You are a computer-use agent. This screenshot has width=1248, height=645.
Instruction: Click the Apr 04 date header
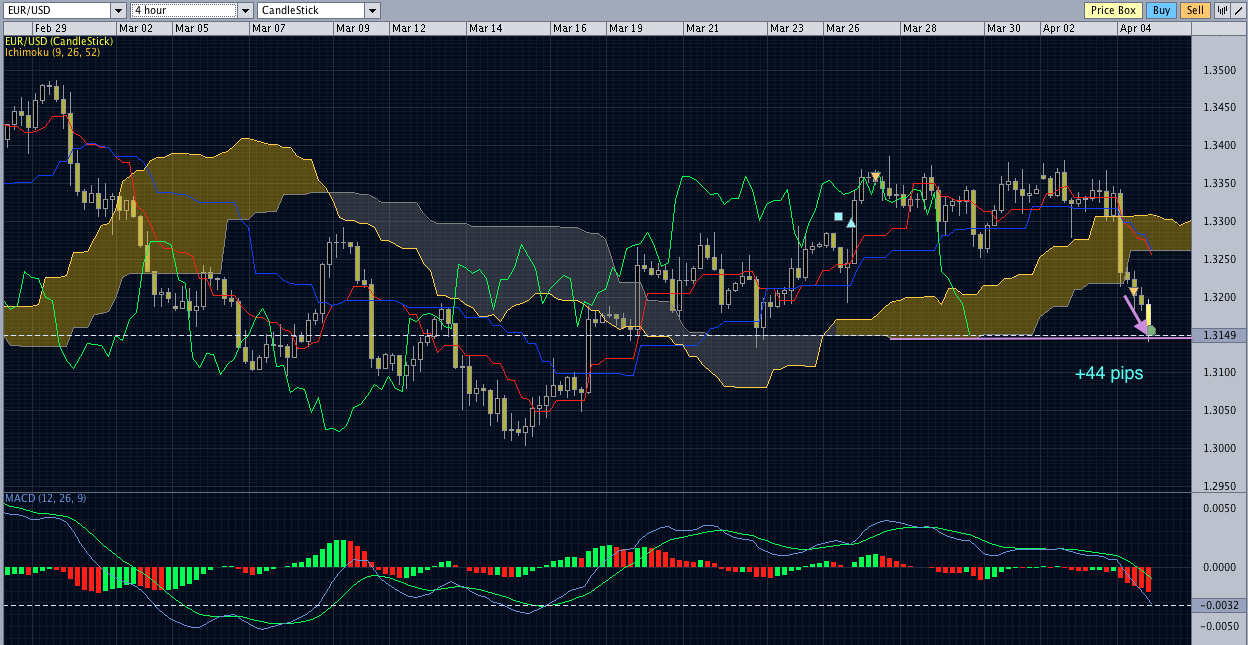(x=1135, y=28)
